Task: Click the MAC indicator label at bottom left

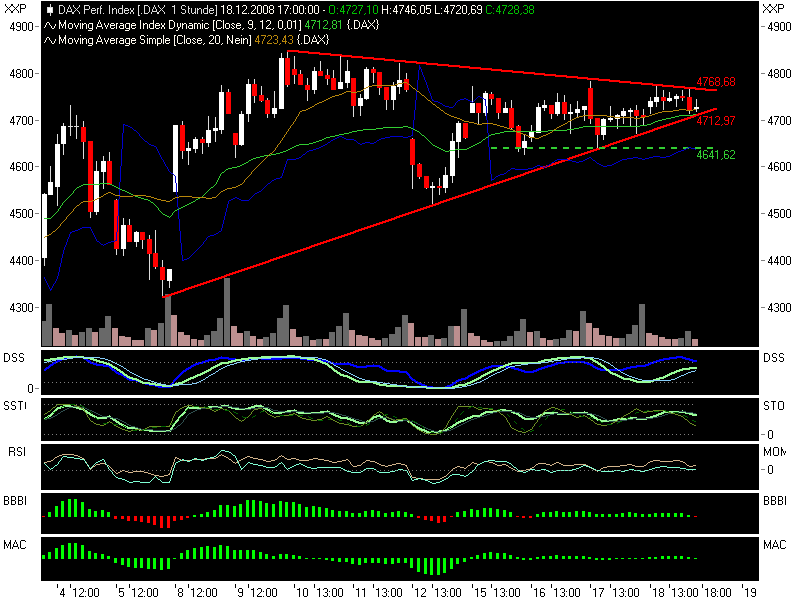Action: tap(13, 546)
